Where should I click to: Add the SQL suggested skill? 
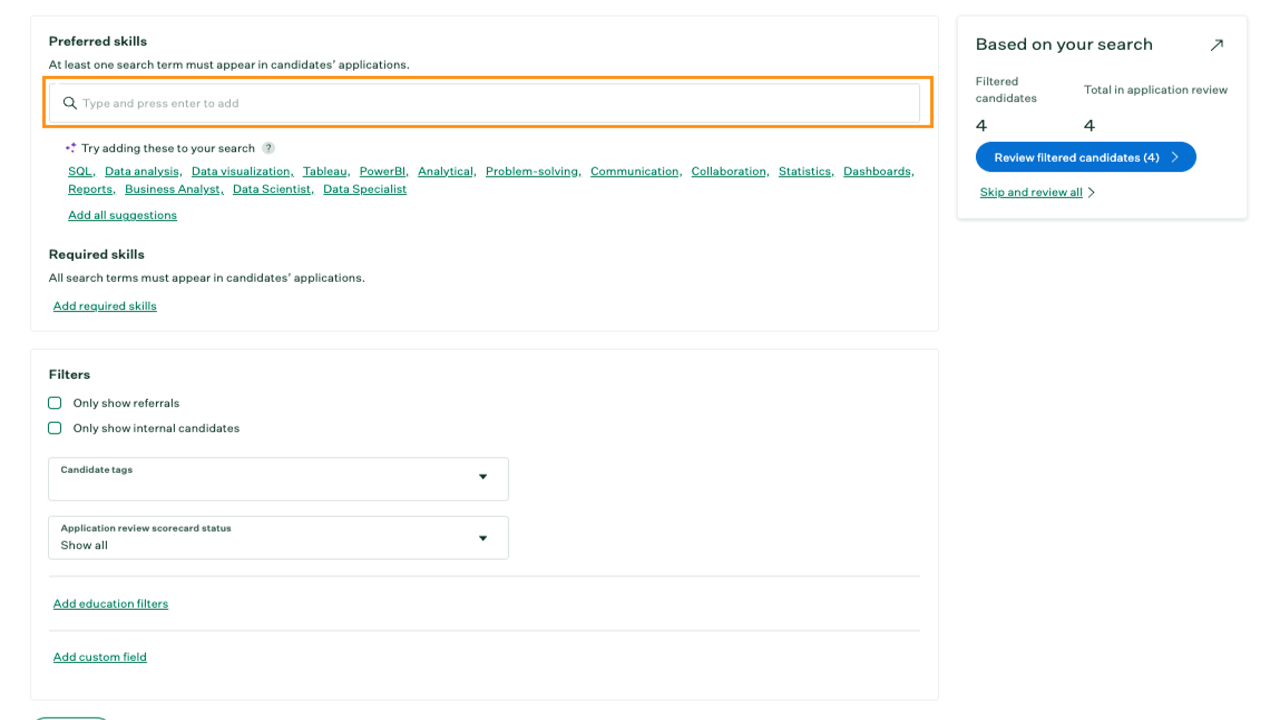80,172
